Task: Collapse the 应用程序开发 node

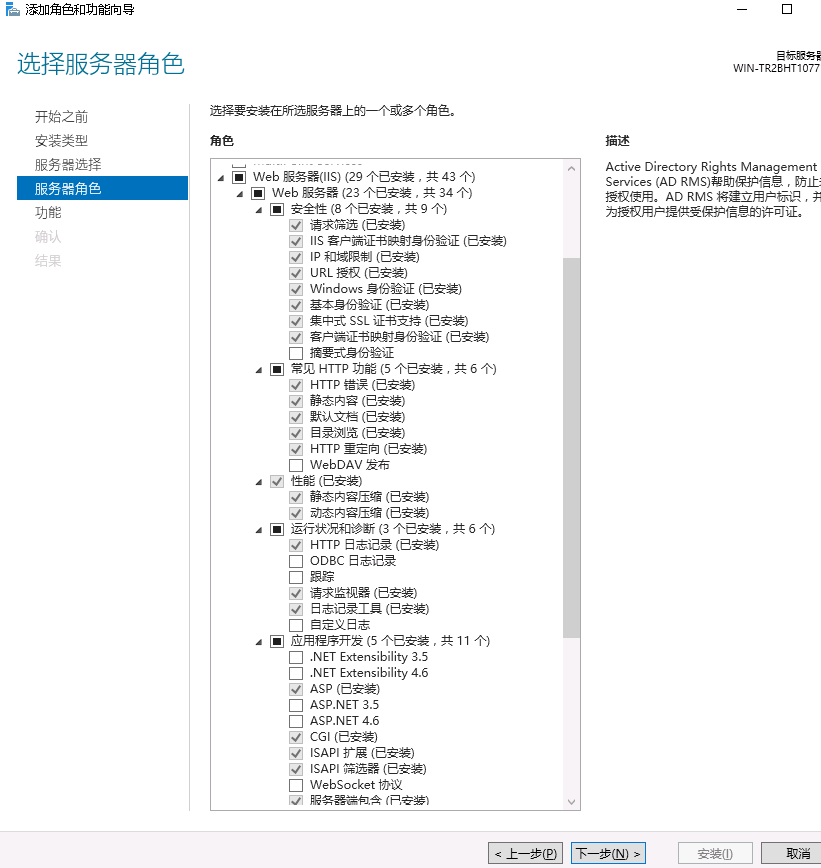Action: click(259, 642)
